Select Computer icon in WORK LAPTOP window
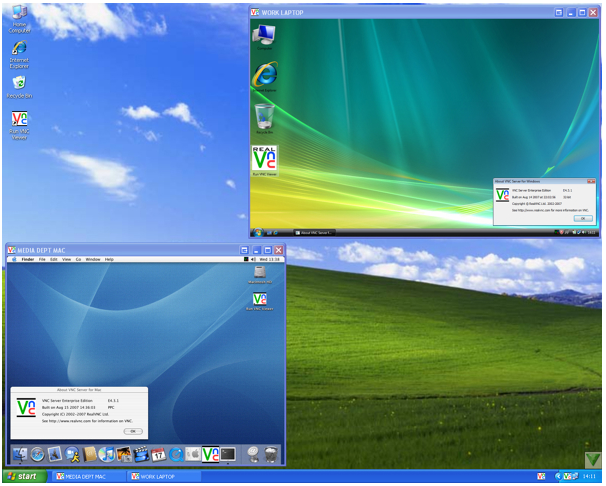The image size is (606, 486). [264, 37]
